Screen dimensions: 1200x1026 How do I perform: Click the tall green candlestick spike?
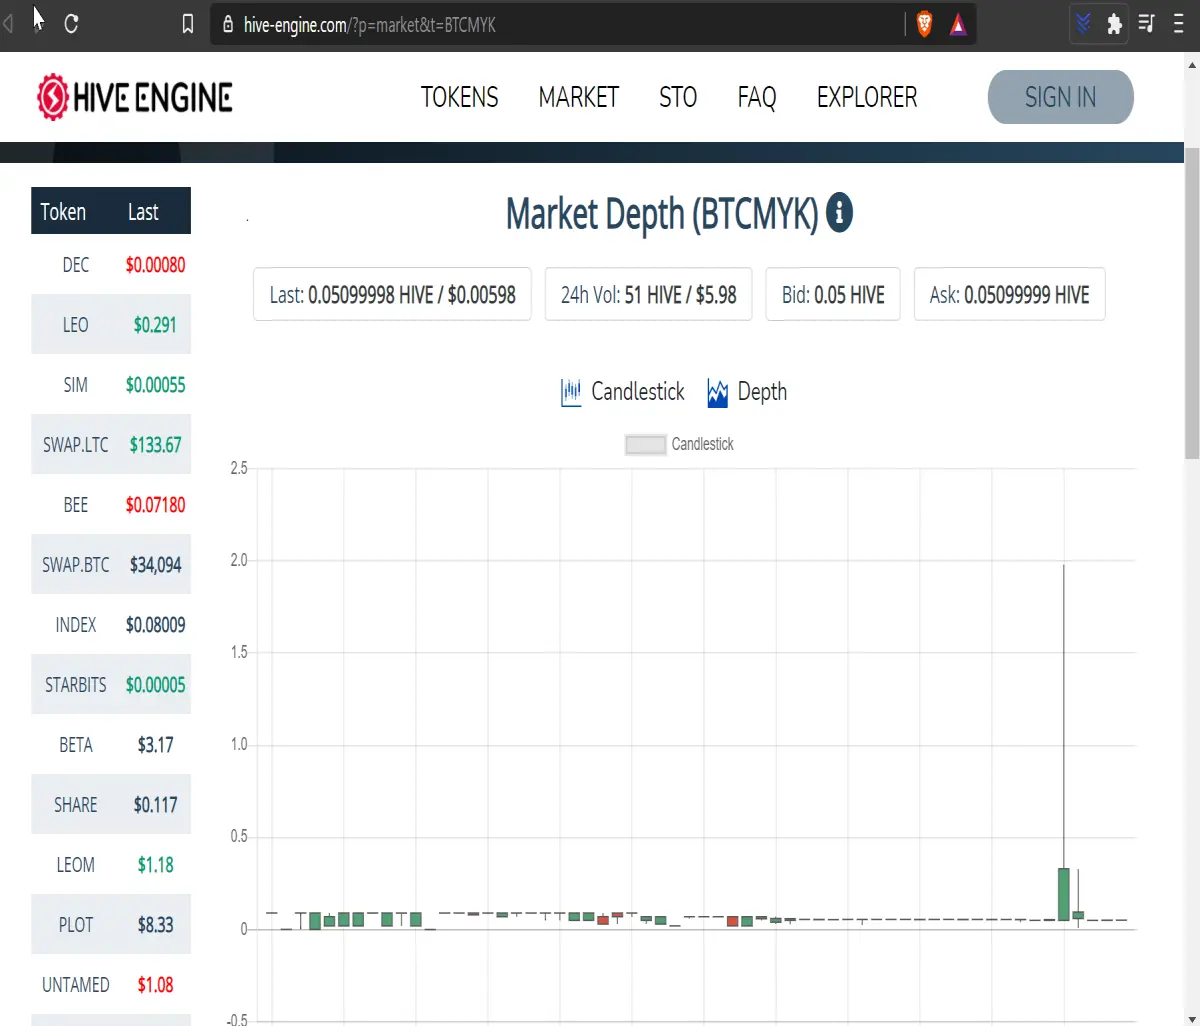pyautogui.click(x=1064, y=894)
